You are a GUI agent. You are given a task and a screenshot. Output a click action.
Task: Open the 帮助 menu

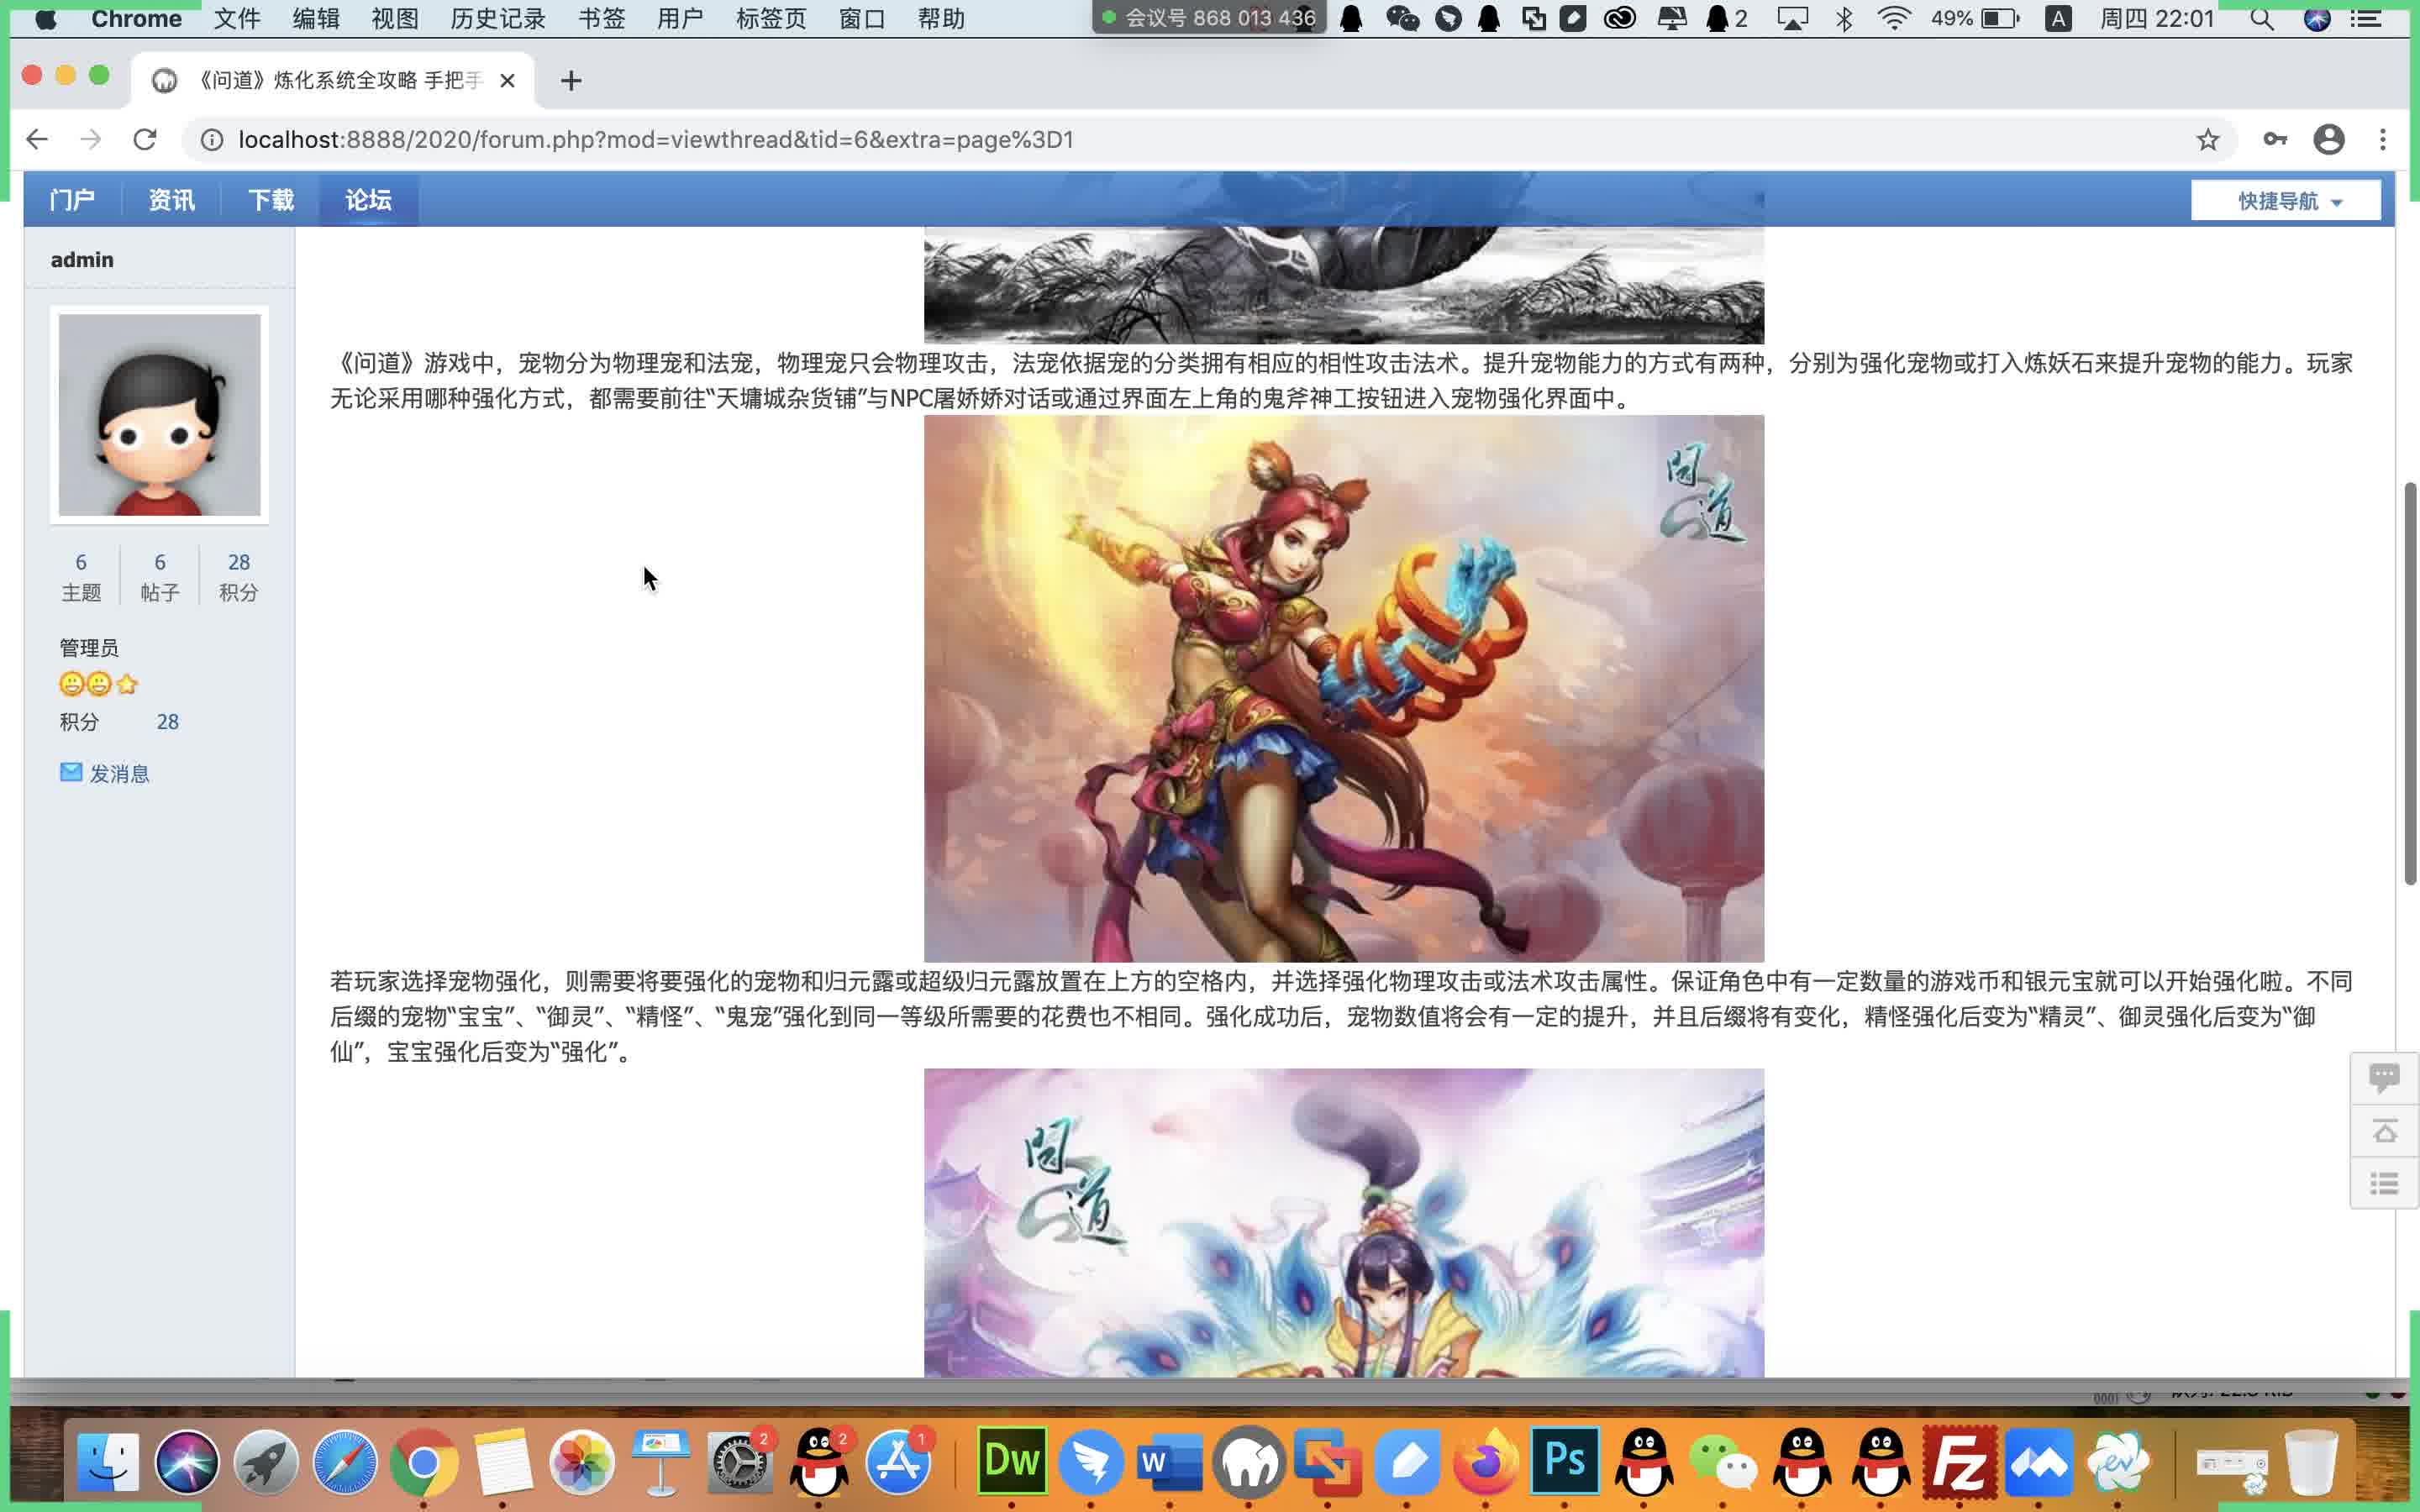941,19
